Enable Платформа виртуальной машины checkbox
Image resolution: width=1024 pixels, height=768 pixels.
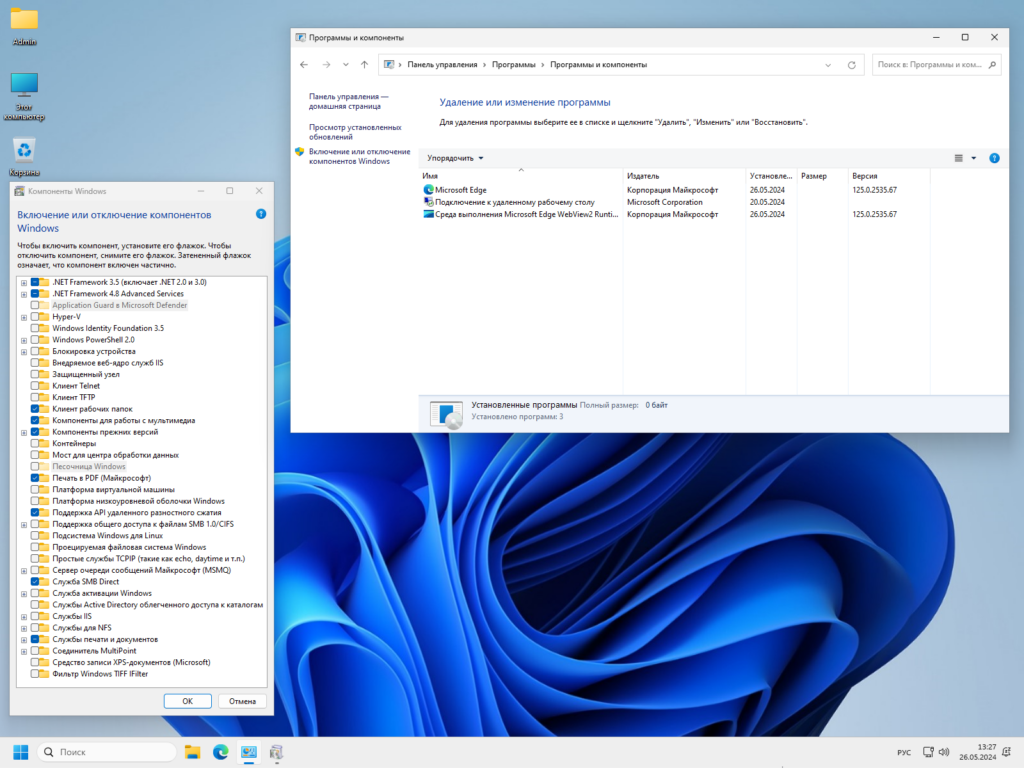point(35,489)
